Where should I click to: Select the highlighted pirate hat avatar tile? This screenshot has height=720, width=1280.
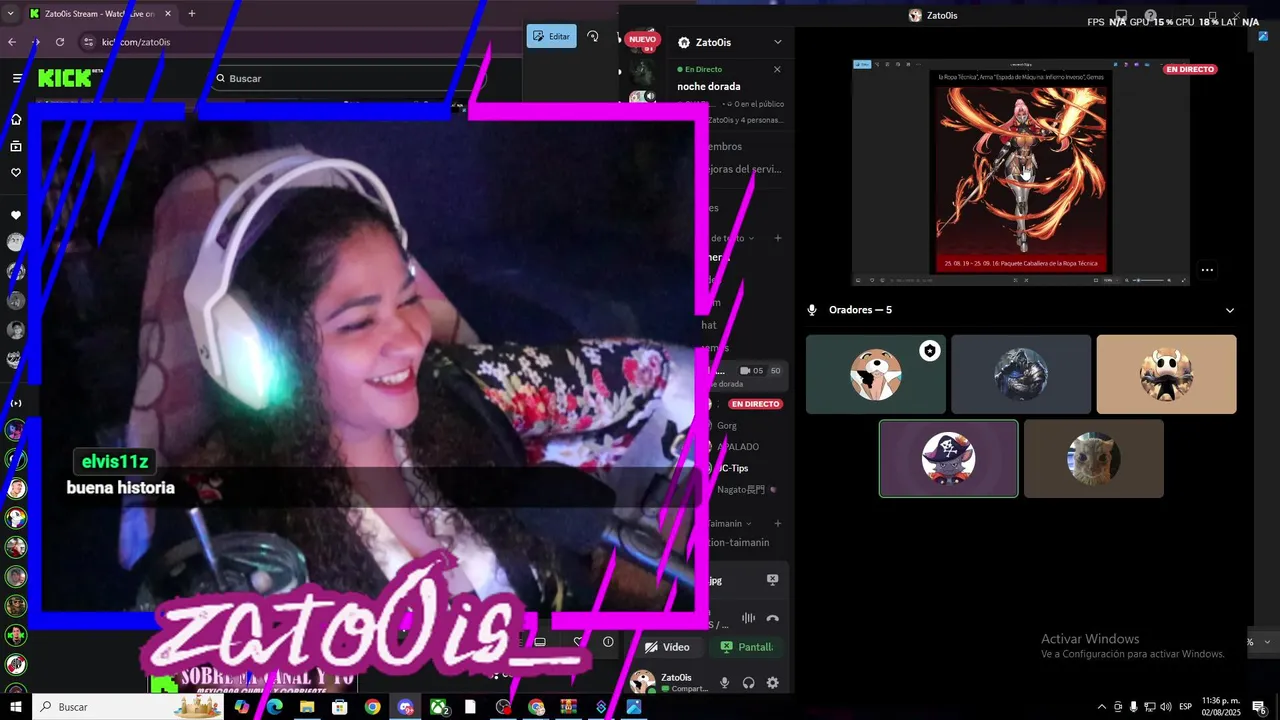[948, 458]
